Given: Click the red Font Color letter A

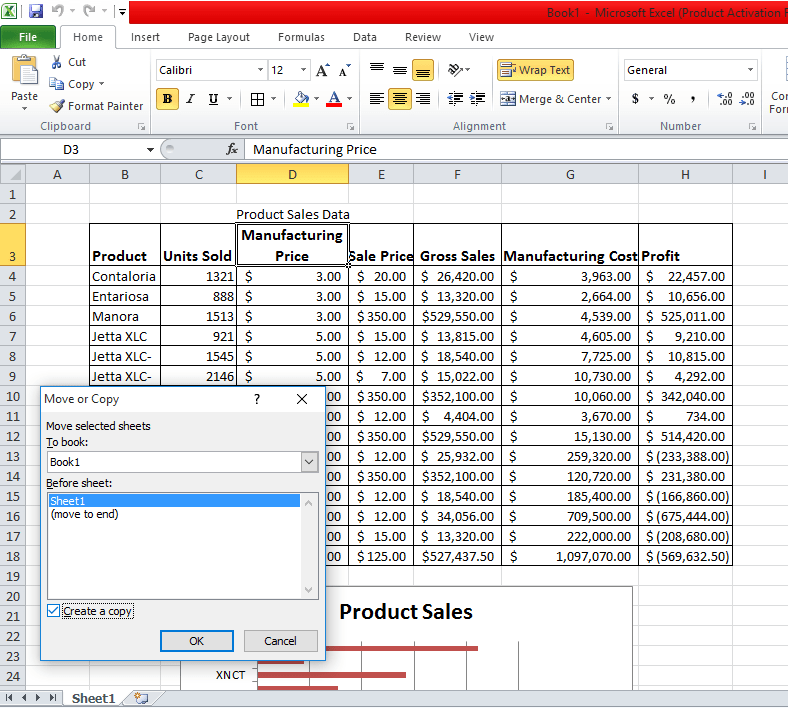Looking at the screenshot, I should (334, 99).
